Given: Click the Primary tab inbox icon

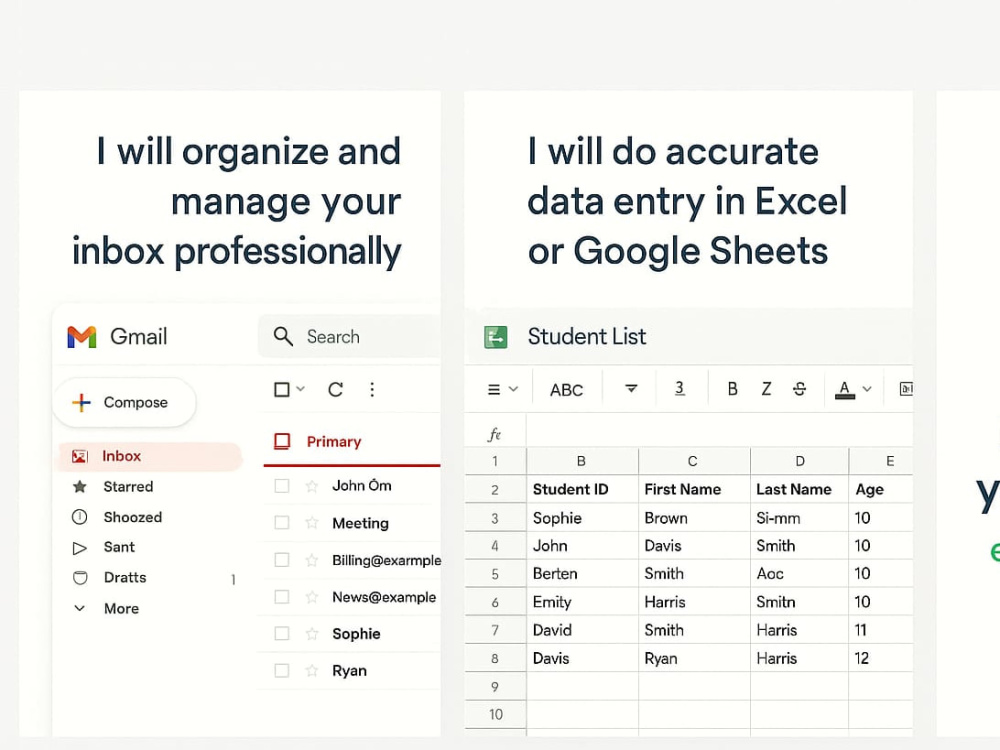Looking at the screenshot, I should click(282, 441).
